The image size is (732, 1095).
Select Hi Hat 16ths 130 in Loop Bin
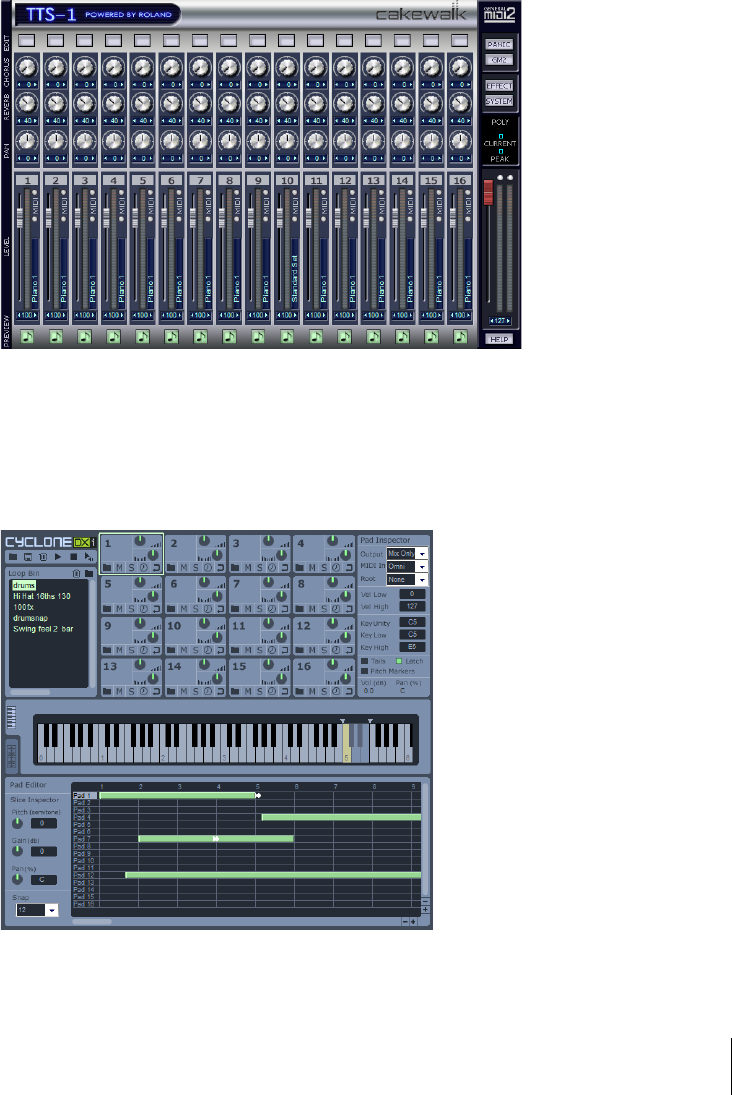point(42,596)
